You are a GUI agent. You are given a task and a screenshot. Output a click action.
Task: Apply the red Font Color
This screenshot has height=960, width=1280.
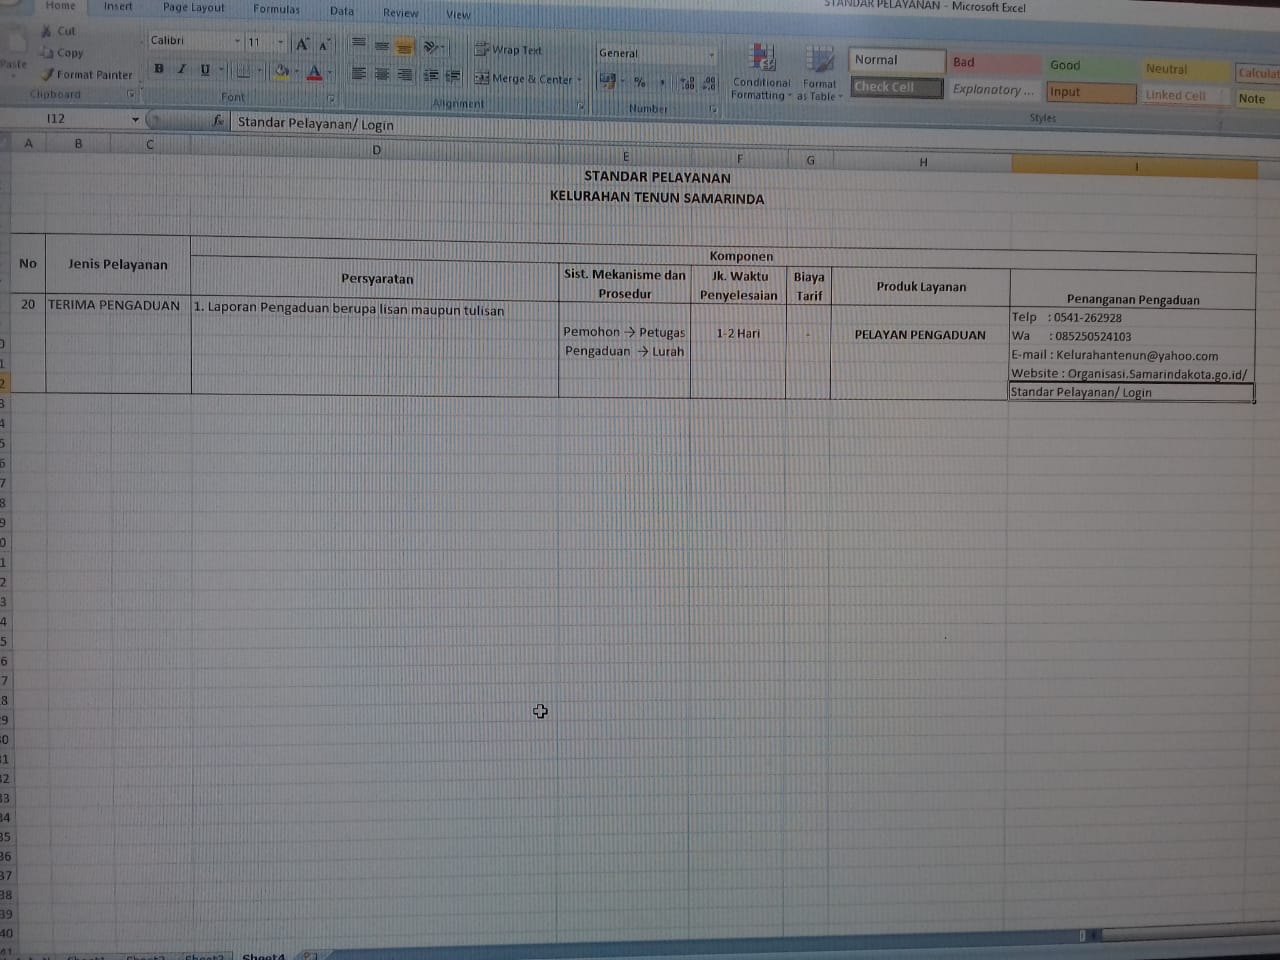pos(314,72)
